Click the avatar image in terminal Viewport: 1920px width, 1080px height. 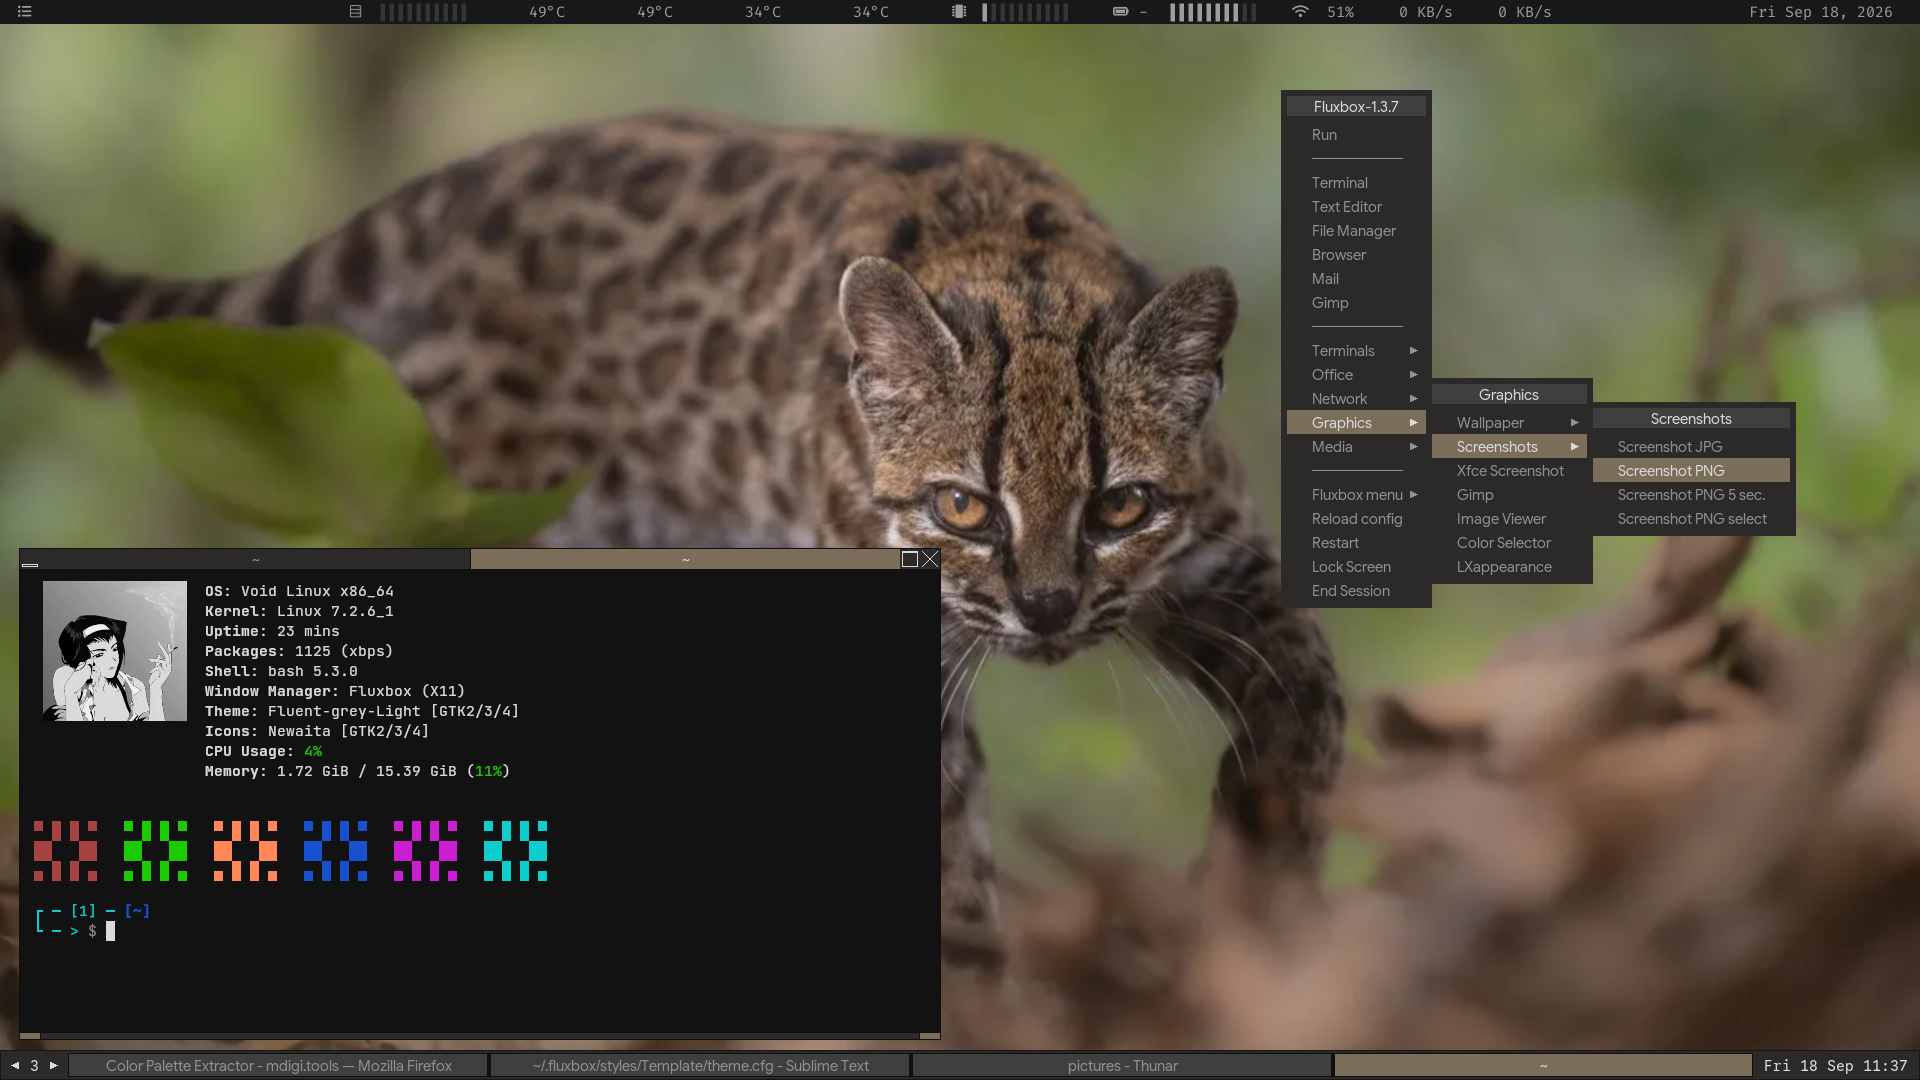click(x=115, y=651)
